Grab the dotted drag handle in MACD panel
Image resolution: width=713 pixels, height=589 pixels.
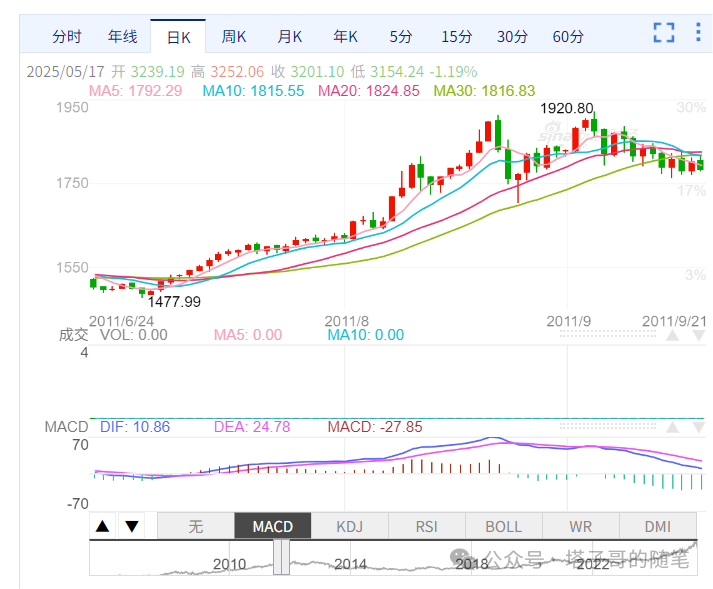click(608, 426)
